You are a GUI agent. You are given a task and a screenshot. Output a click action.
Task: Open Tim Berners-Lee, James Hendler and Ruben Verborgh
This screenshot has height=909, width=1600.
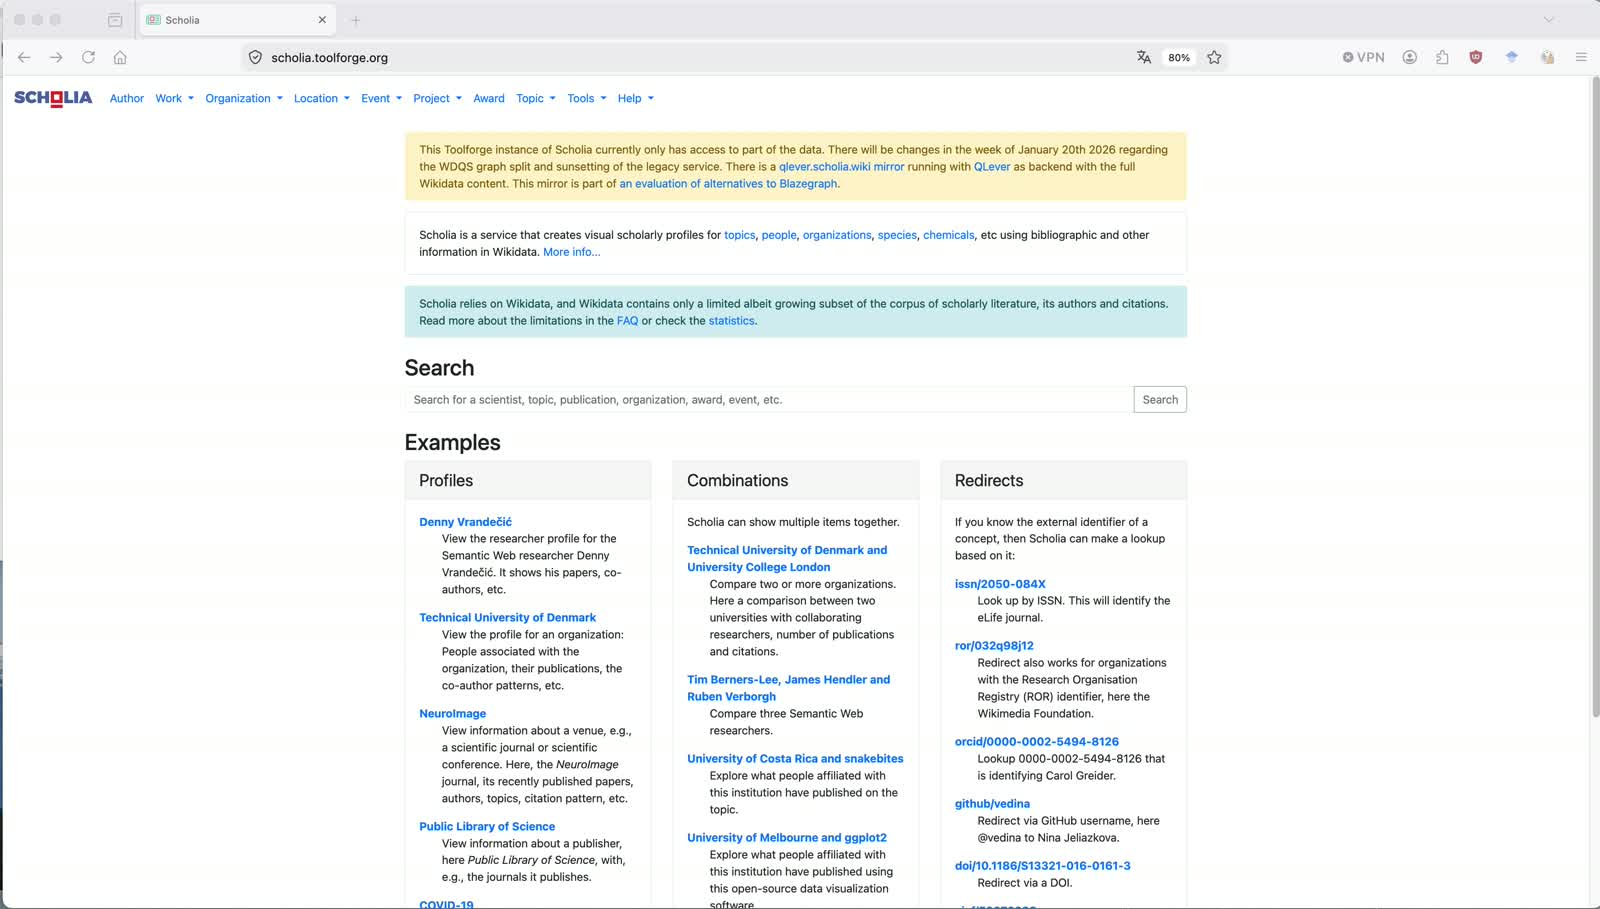tap(788, 688)
